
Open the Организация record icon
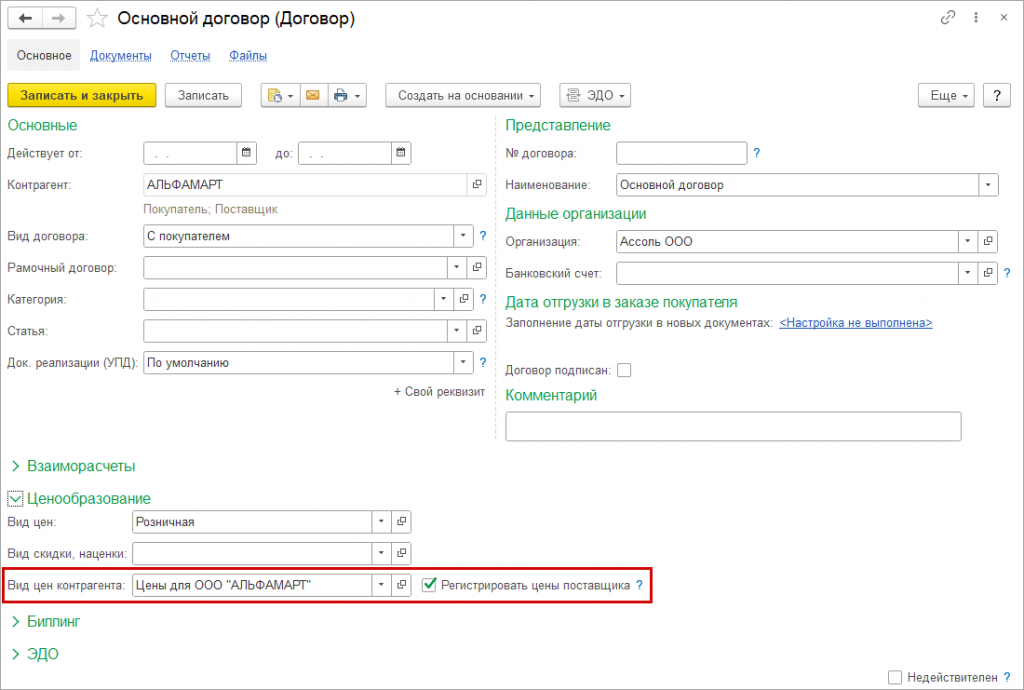tap(988, 242)
